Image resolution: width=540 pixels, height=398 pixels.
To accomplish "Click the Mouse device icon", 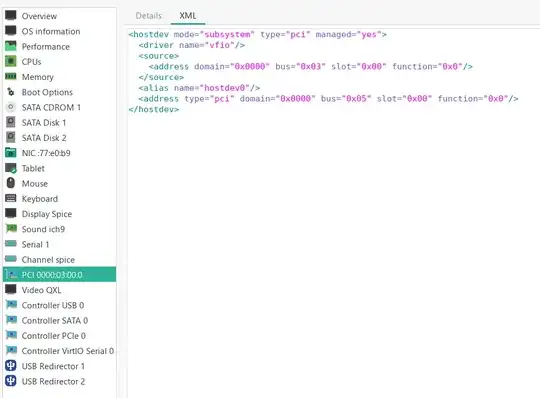I will coord(11,183).
